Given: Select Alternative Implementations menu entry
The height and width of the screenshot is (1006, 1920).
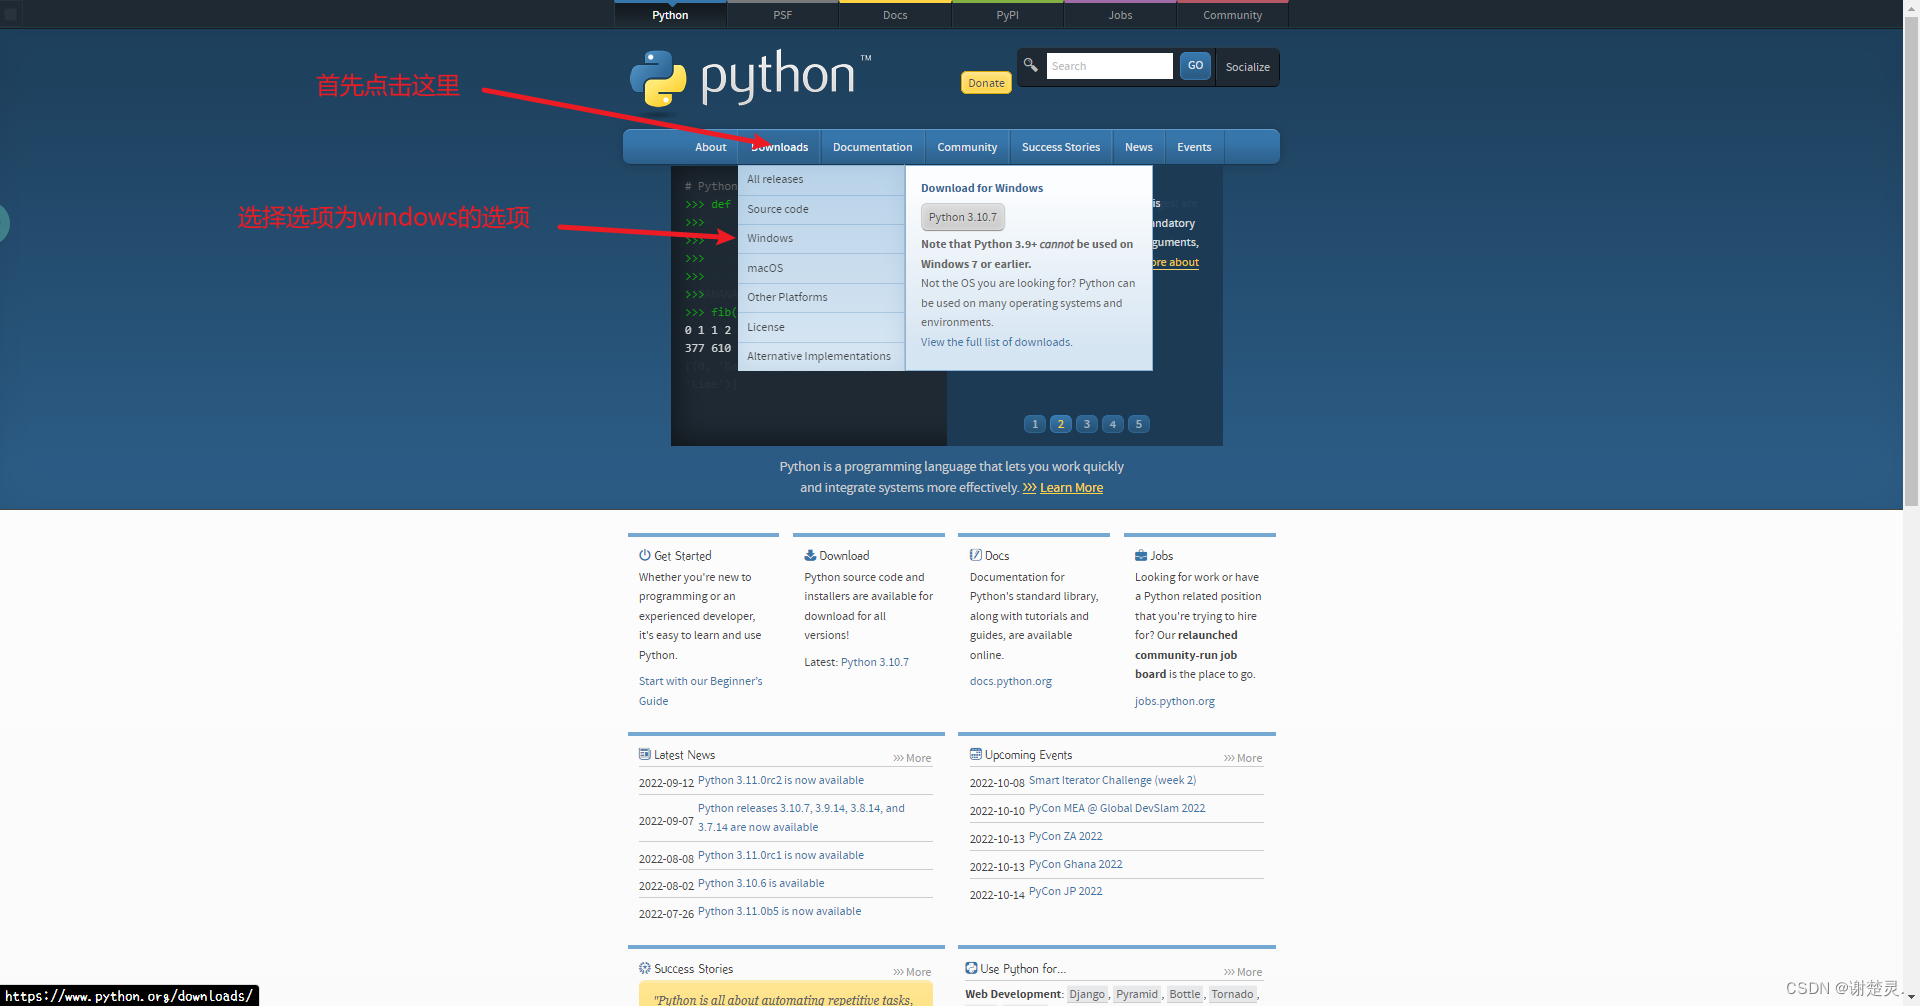Looking at the screenshot, I should click(x=821, y=356).
